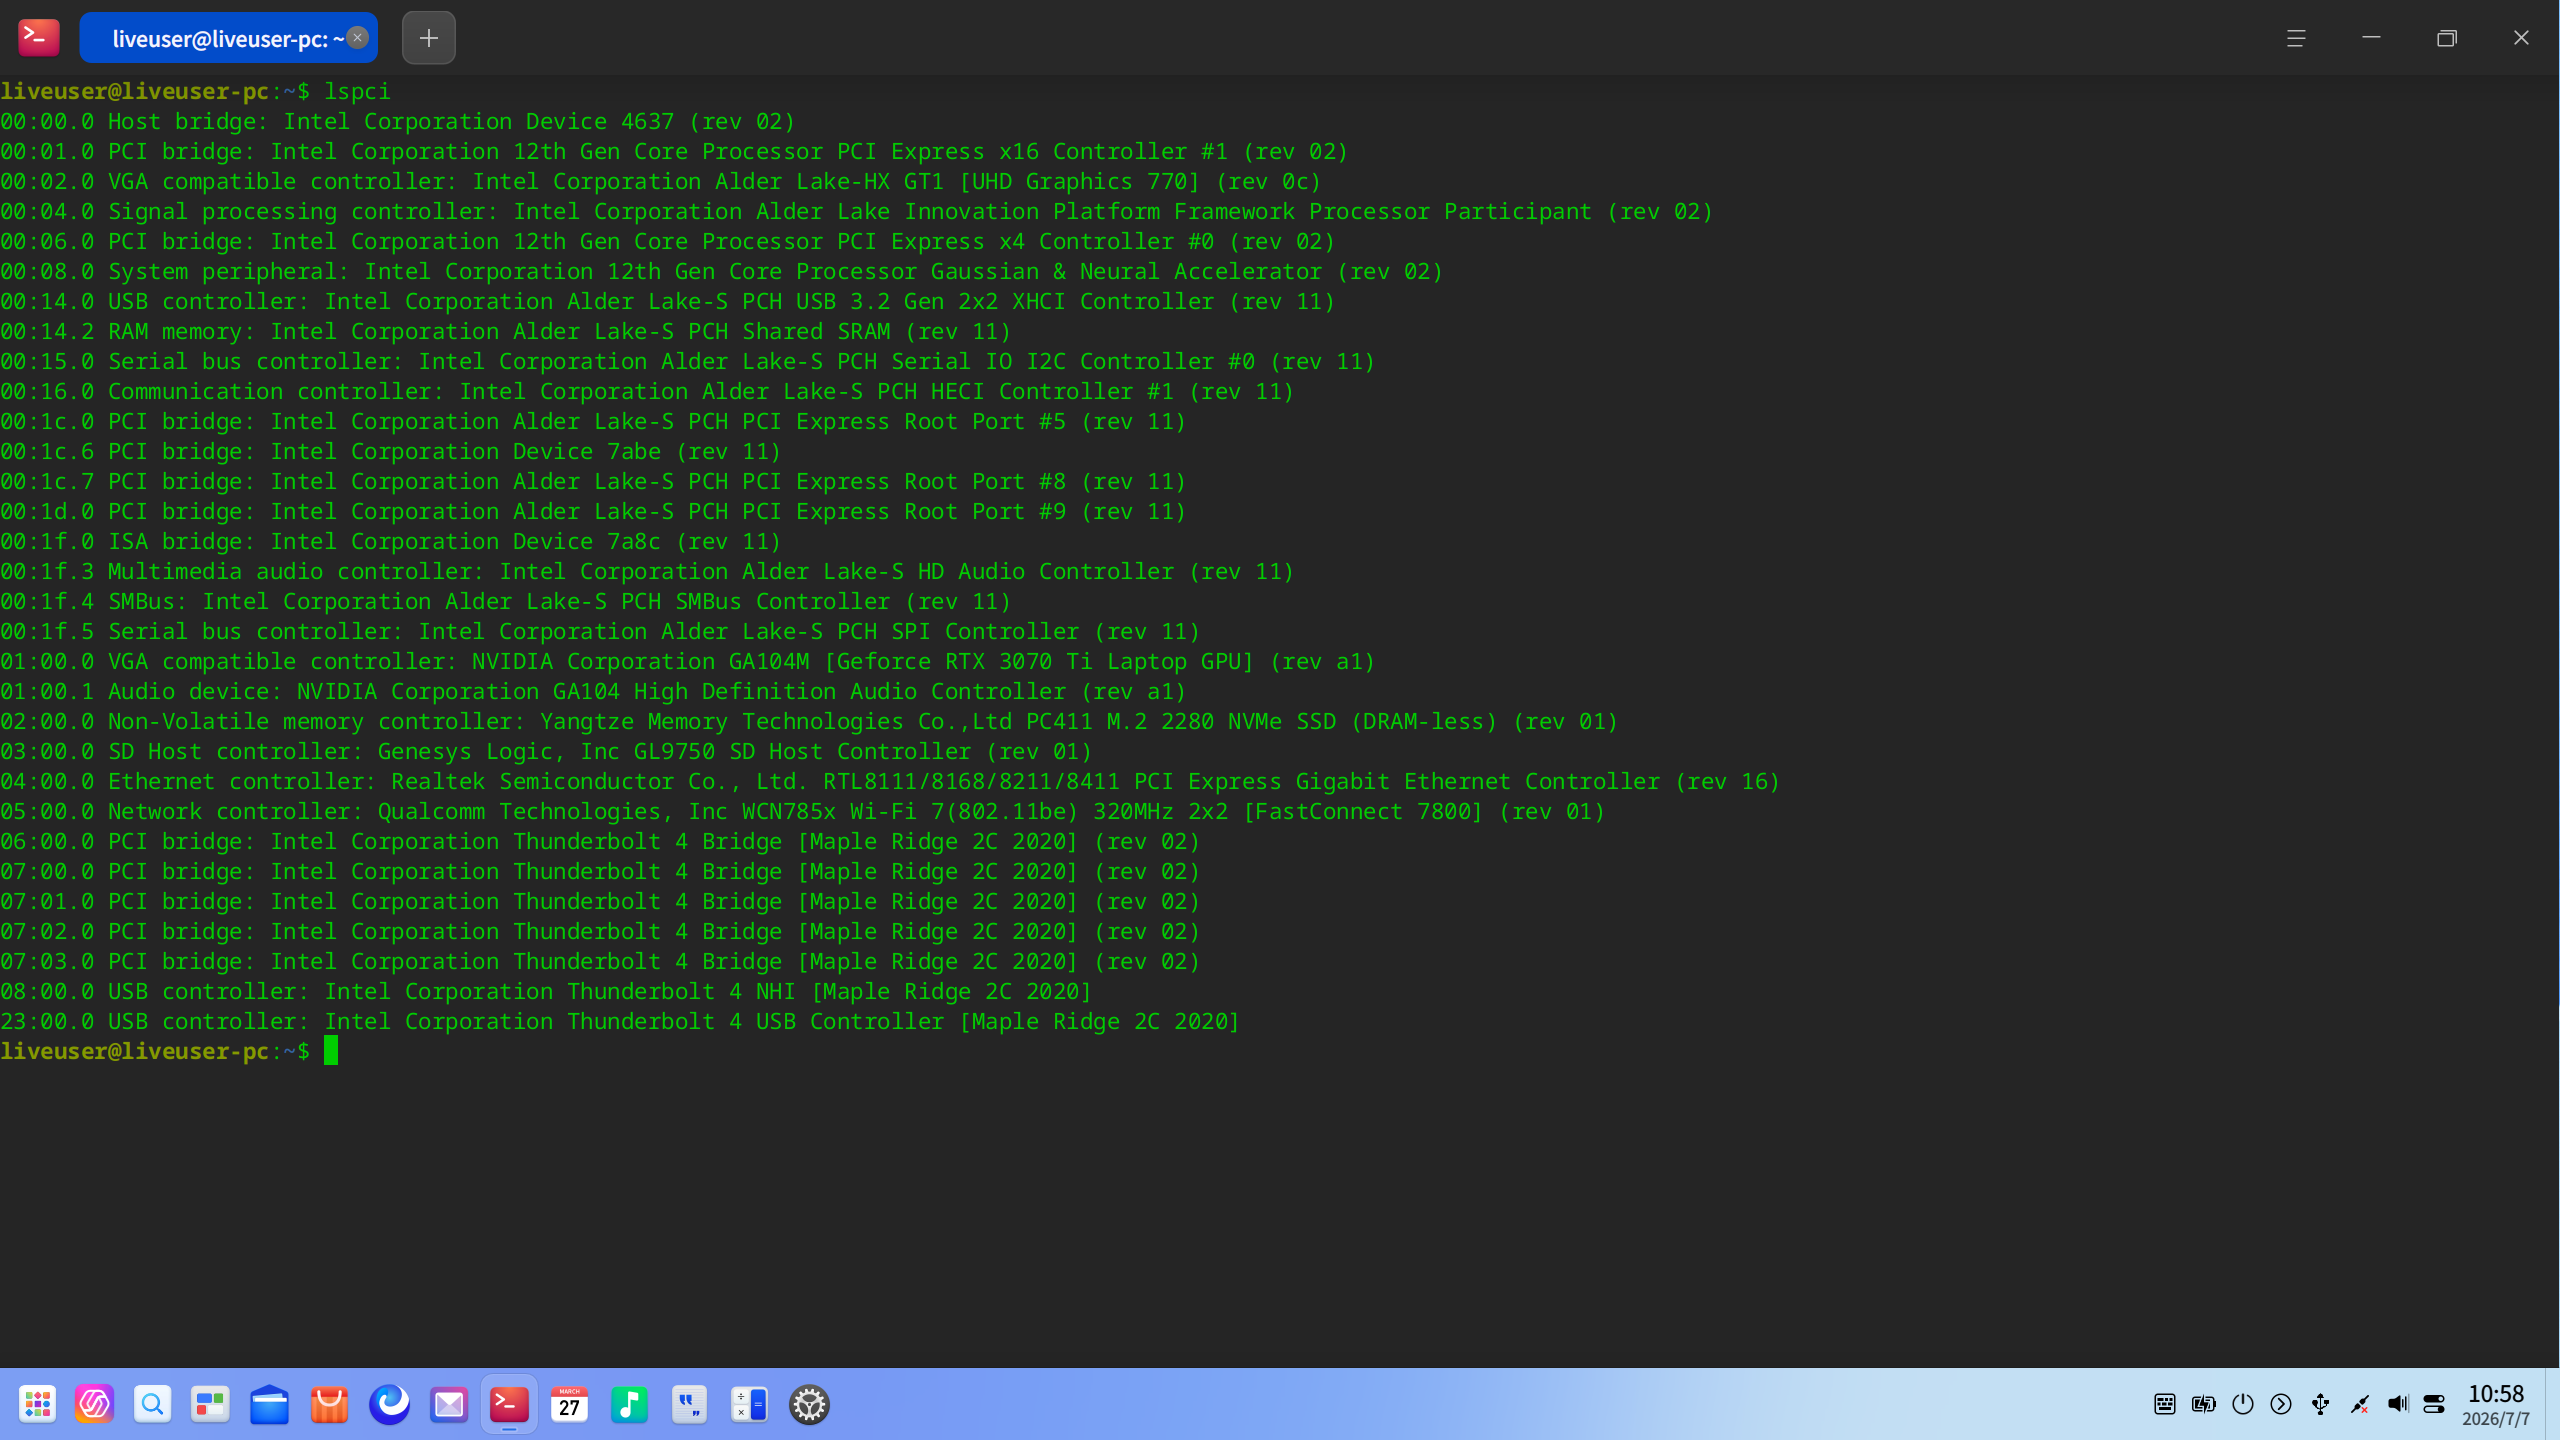Open the multitasking view in the dock
Viewport: 2560px width, 1440px height.
(x=210, y=1405)
